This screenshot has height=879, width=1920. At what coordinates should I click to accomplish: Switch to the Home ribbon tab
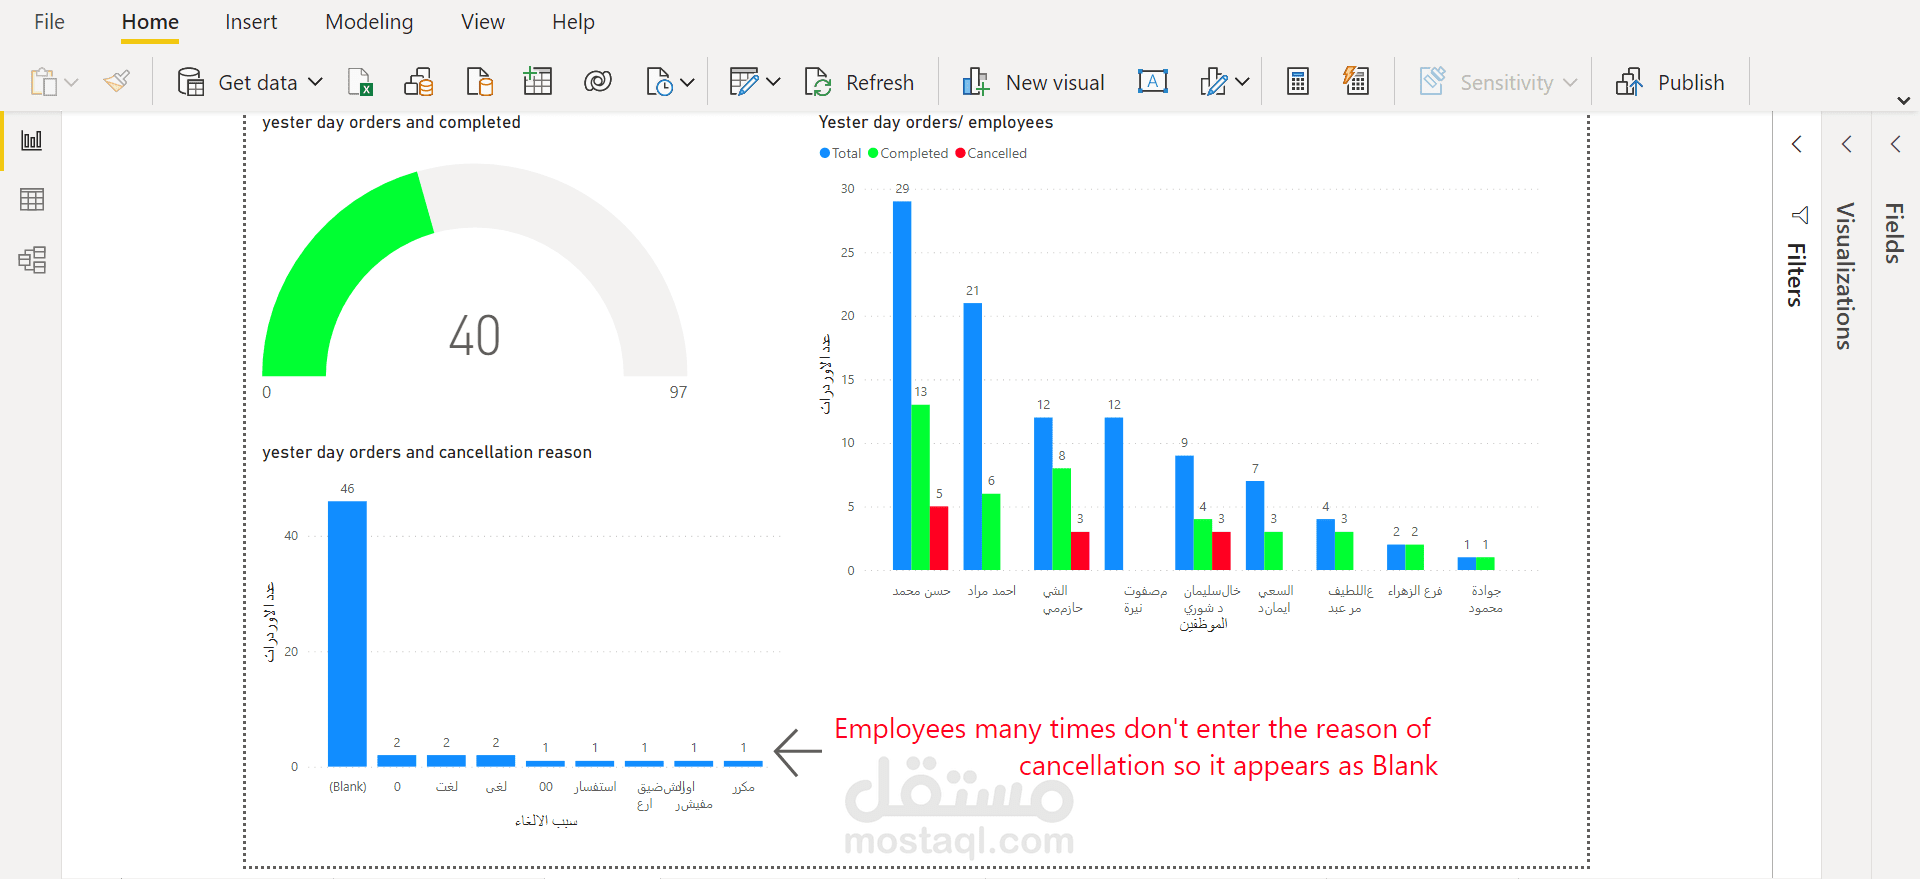[x=150, y=22]
